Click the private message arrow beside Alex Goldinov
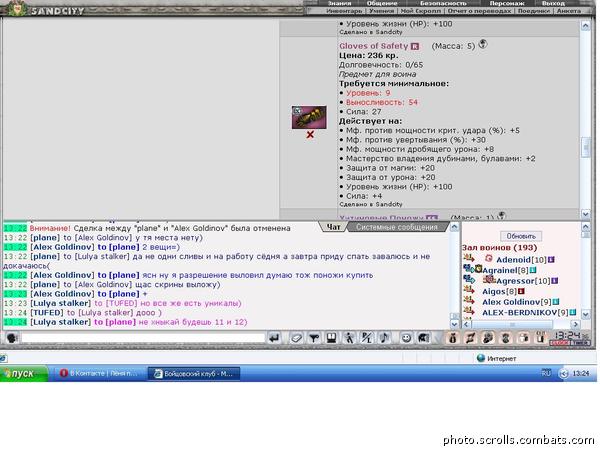This screenshot has width=600, height=450. (x=468, y=301)
